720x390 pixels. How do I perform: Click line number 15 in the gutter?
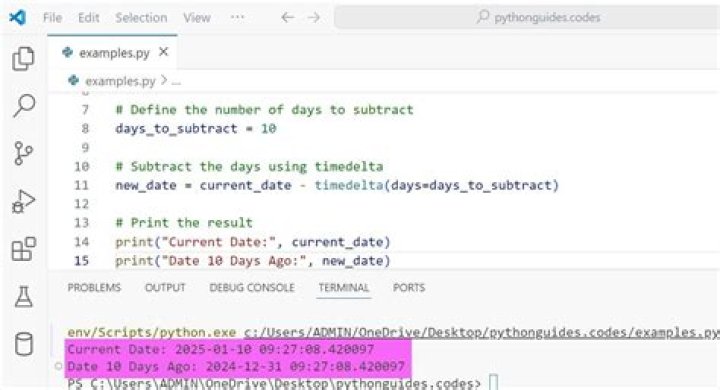(82, 260)
